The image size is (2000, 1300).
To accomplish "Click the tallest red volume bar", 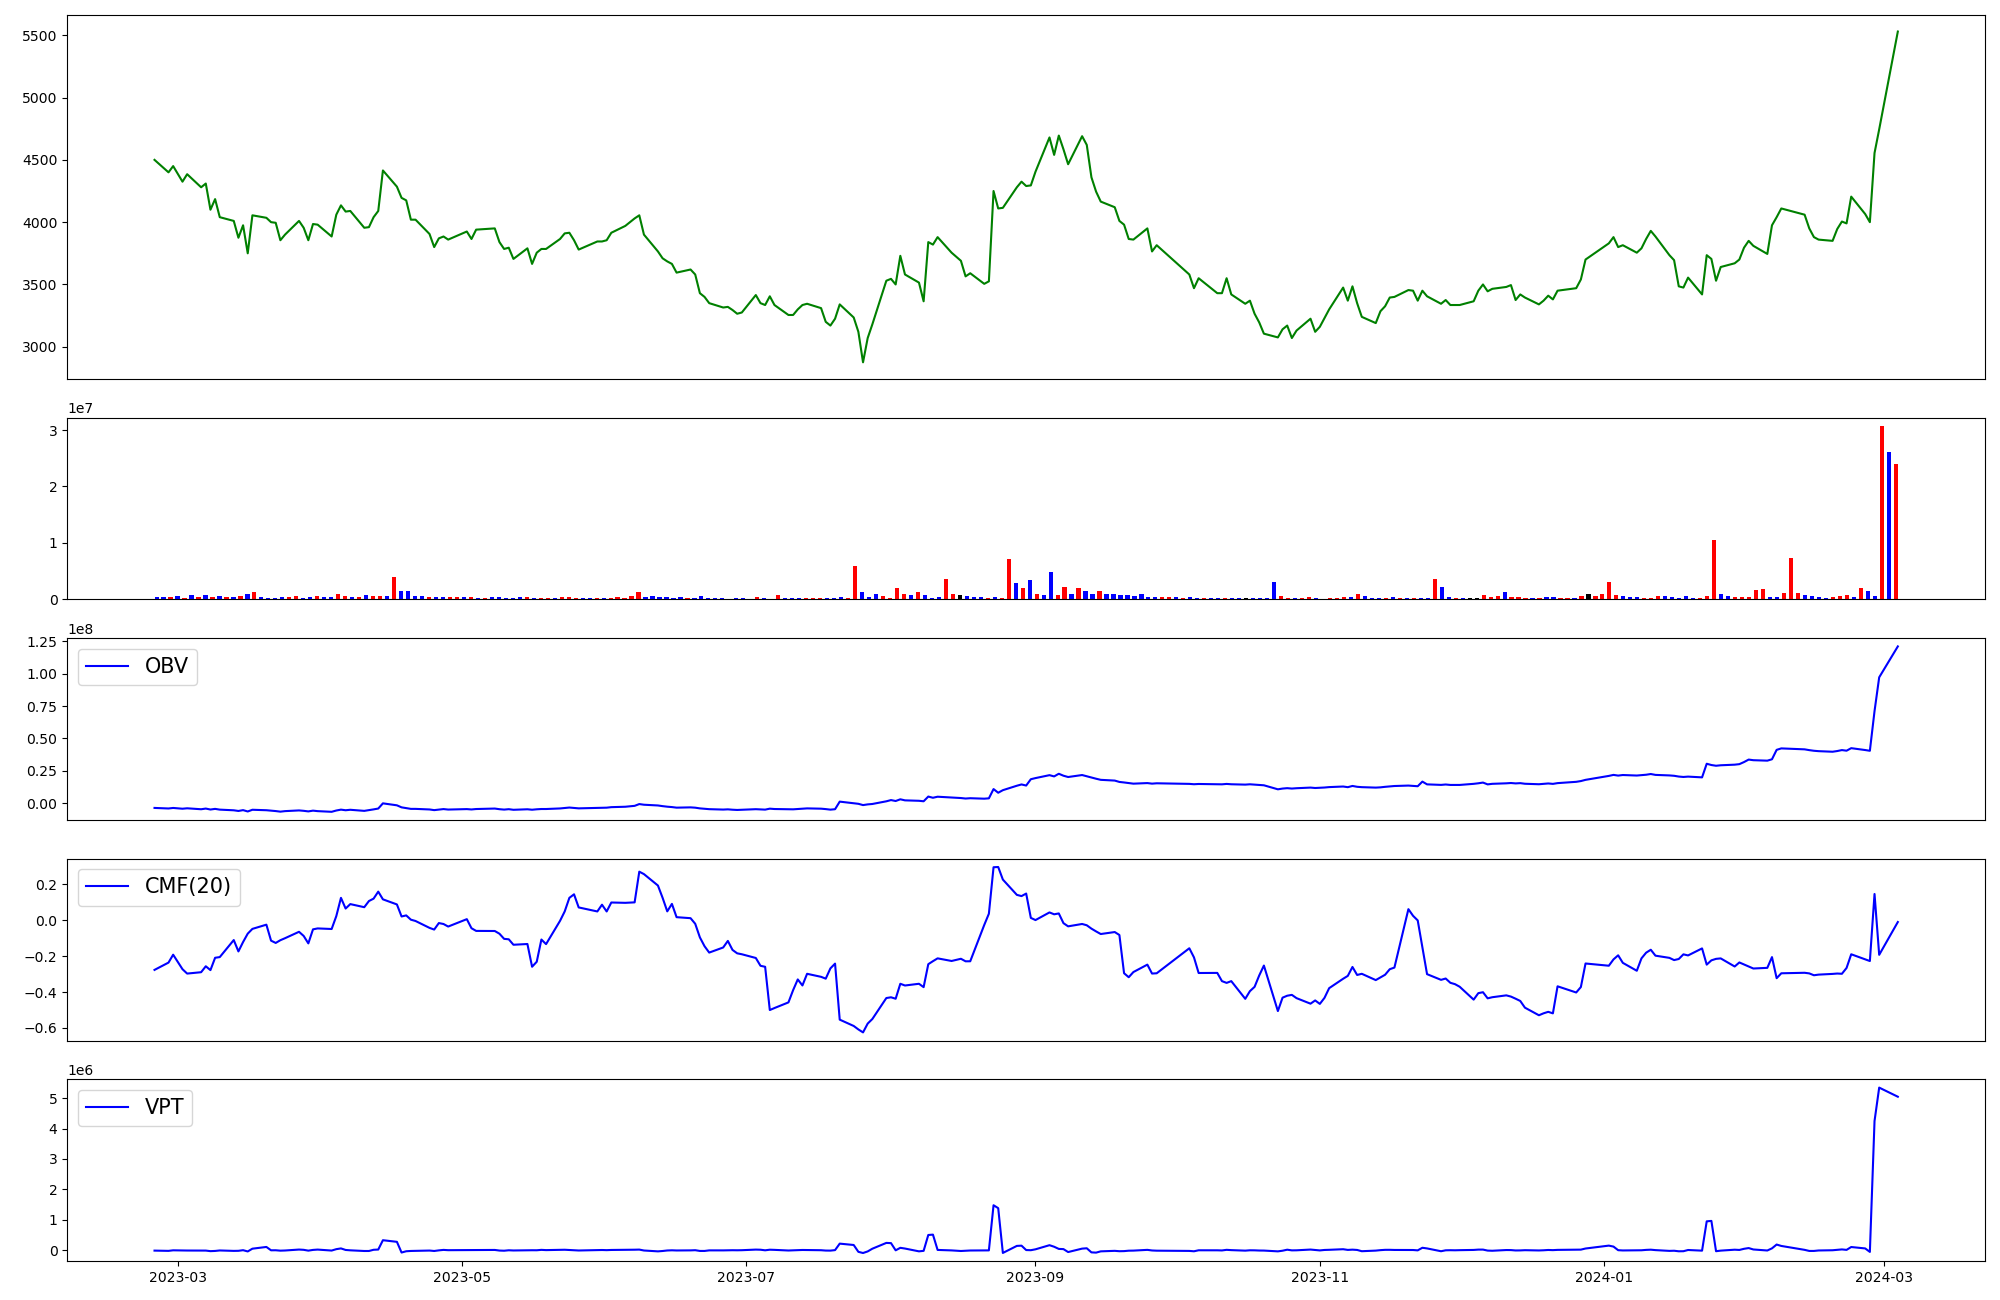I will coord(1881,512).
